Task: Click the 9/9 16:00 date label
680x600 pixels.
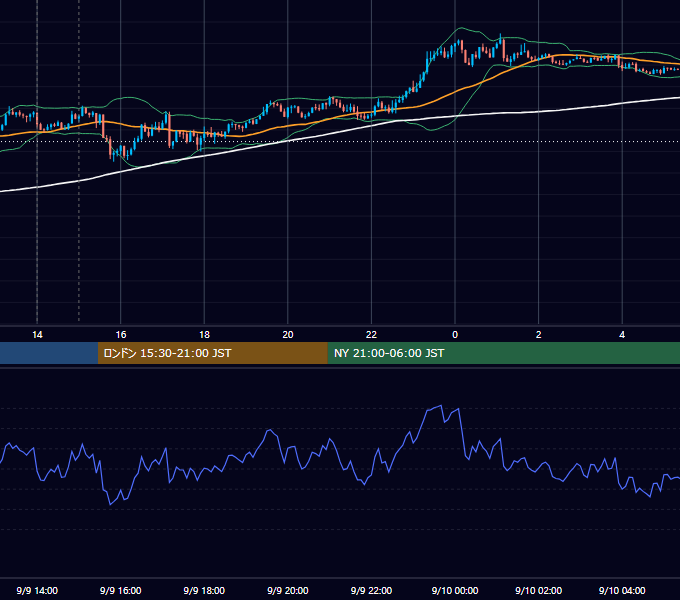Action: click(x=121, y=590)
